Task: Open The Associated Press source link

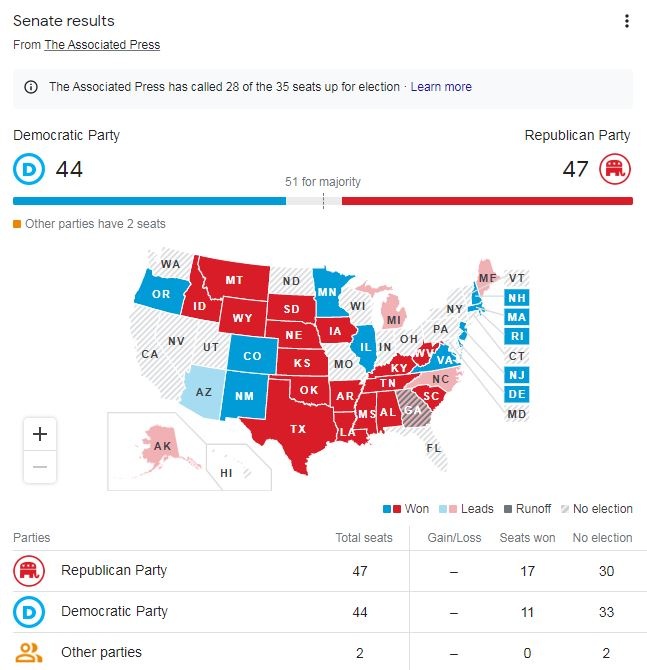Action: click(102, 45)
